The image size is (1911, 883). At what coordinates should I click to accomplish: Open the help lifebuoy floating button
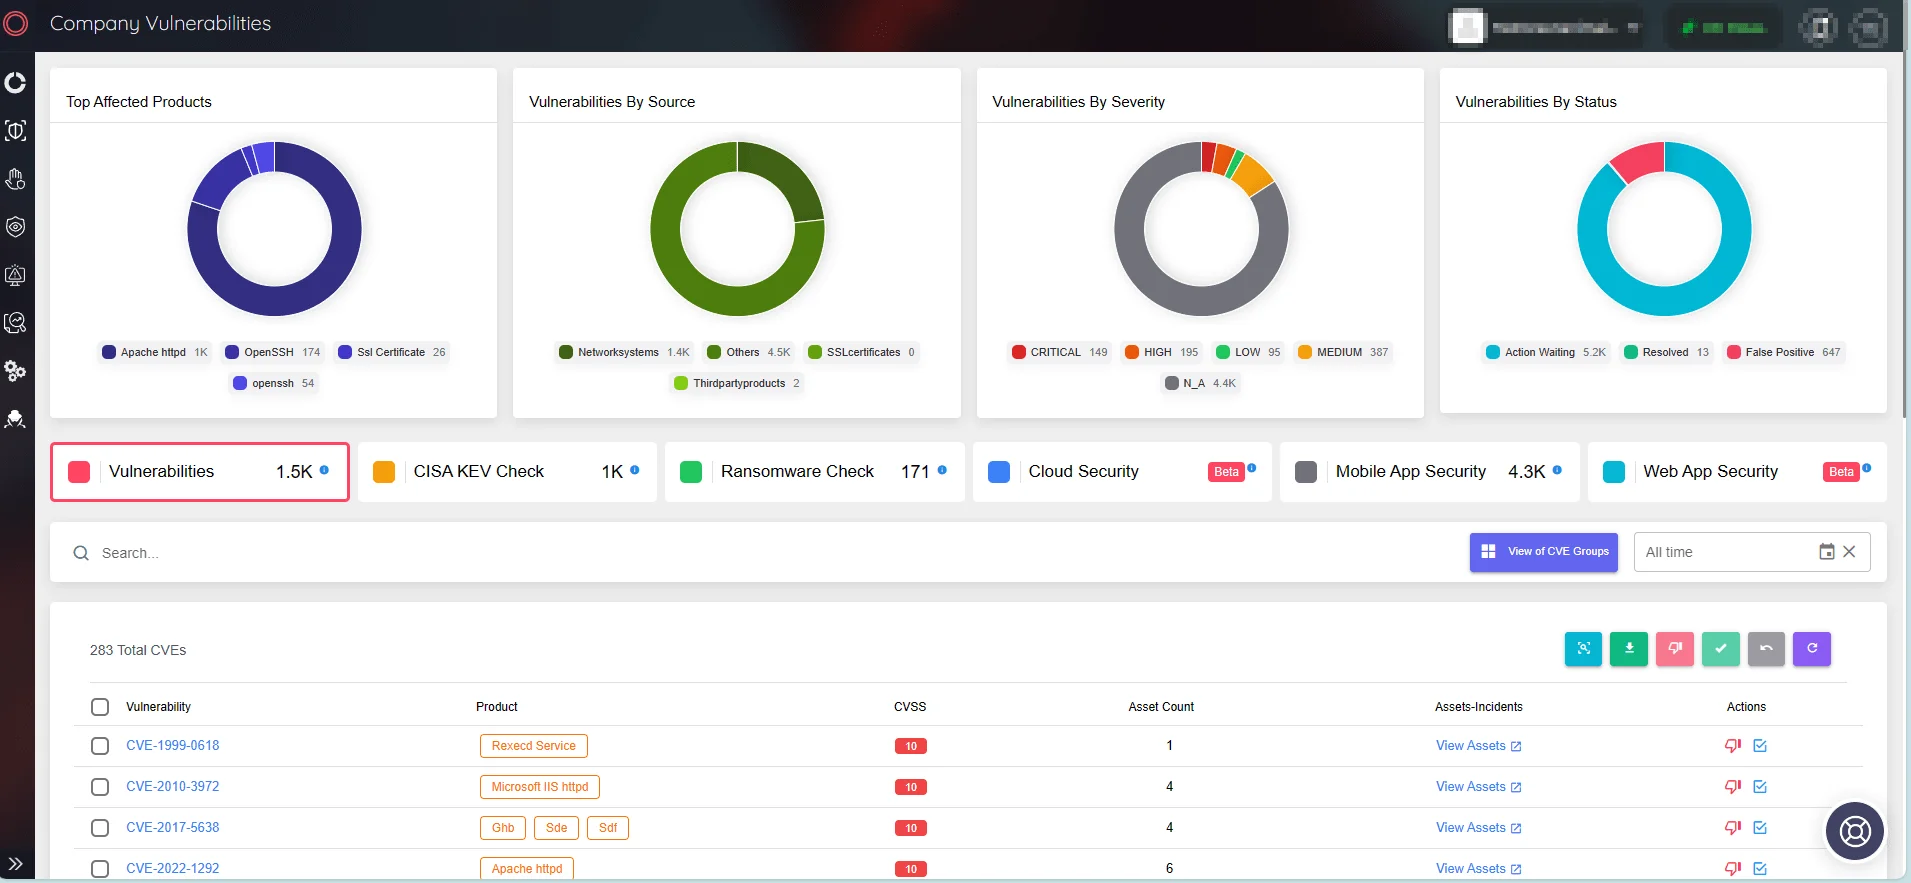pos(1855,831)
